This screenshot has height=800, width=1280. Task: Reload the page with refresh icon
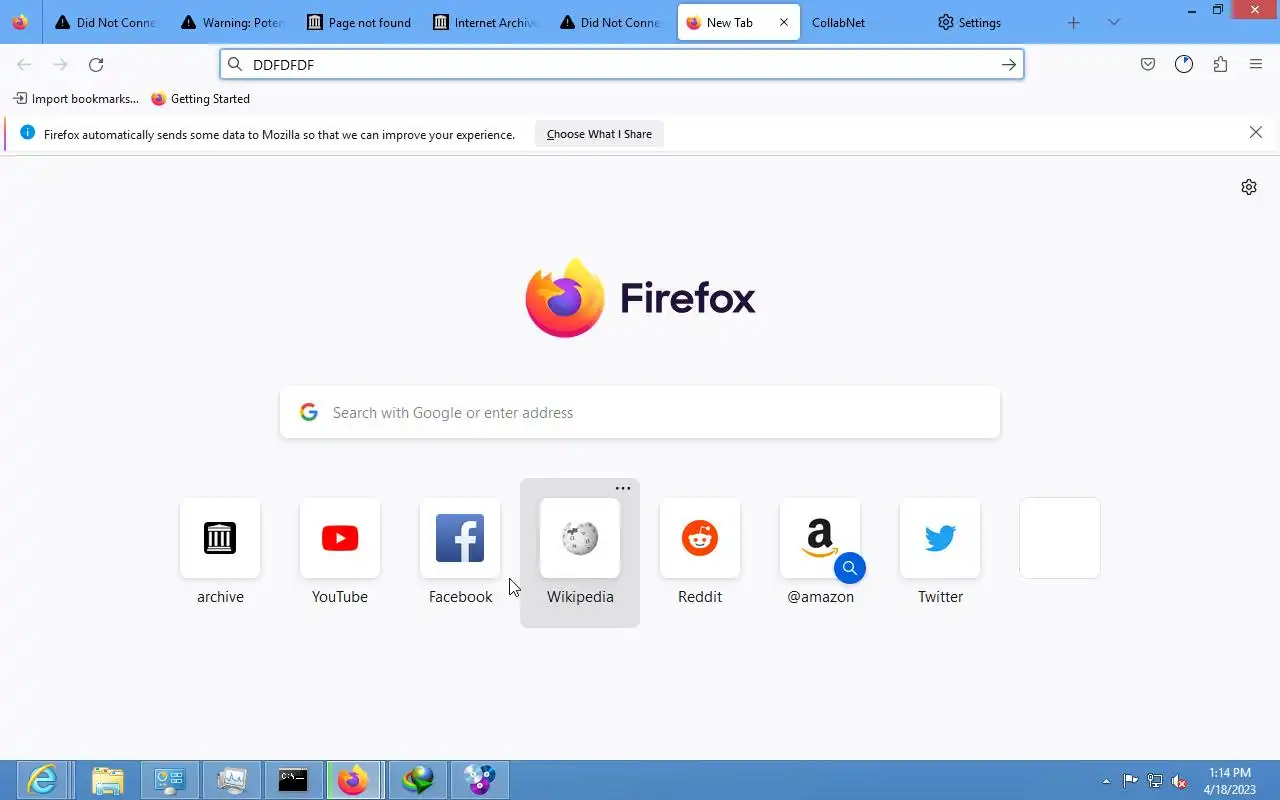[x=96, y=64]
